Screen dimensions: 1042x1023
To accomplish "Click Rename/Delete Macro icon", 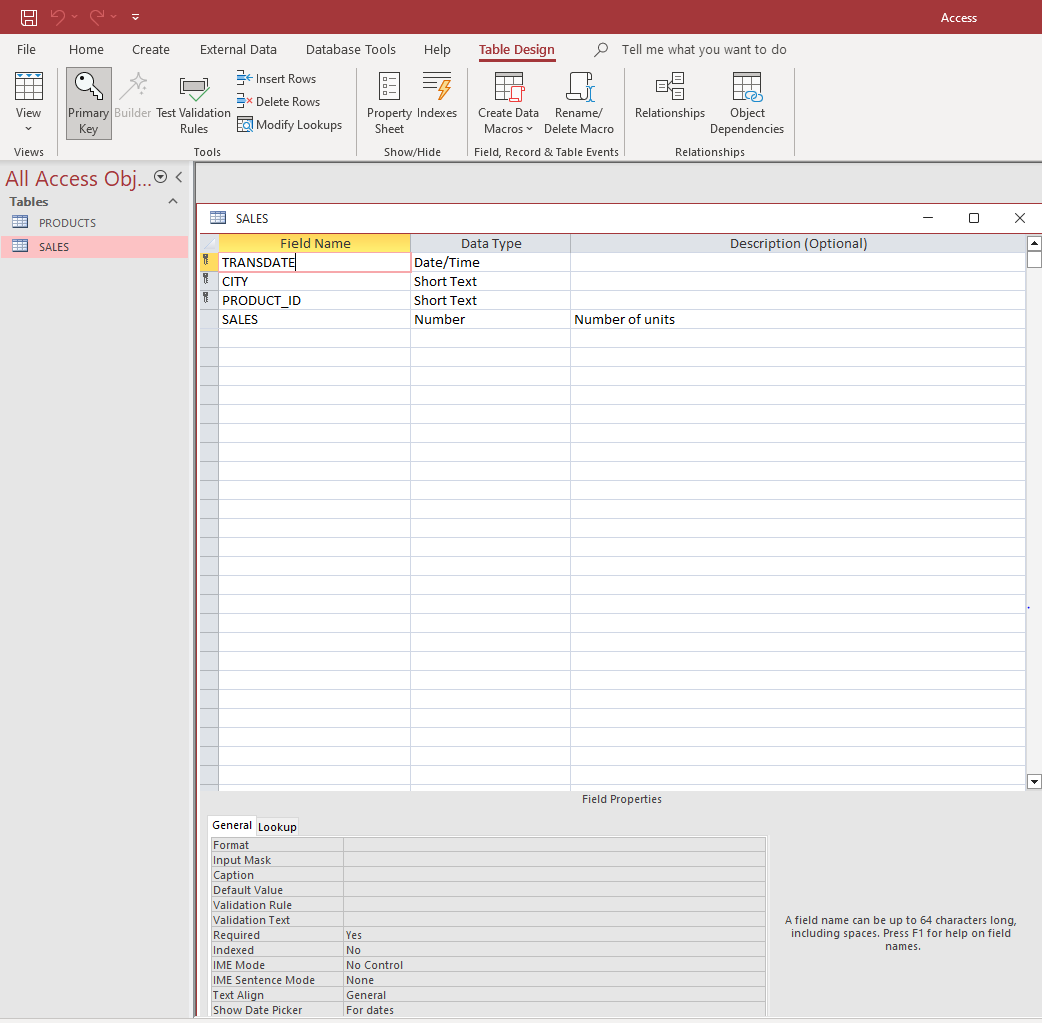I will (579, 87).
